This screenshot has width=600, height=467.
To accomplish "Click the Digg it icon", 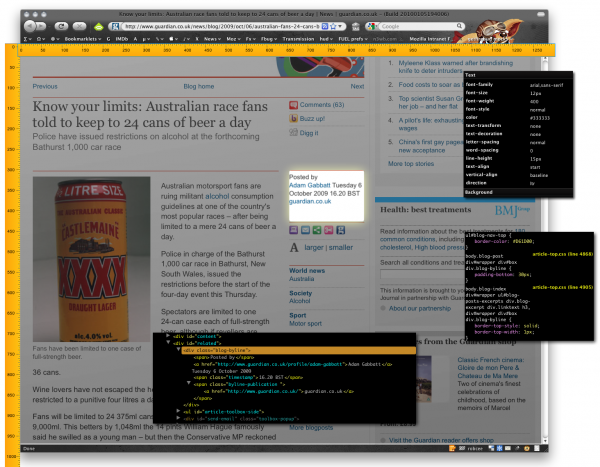I will coord(293,132).
